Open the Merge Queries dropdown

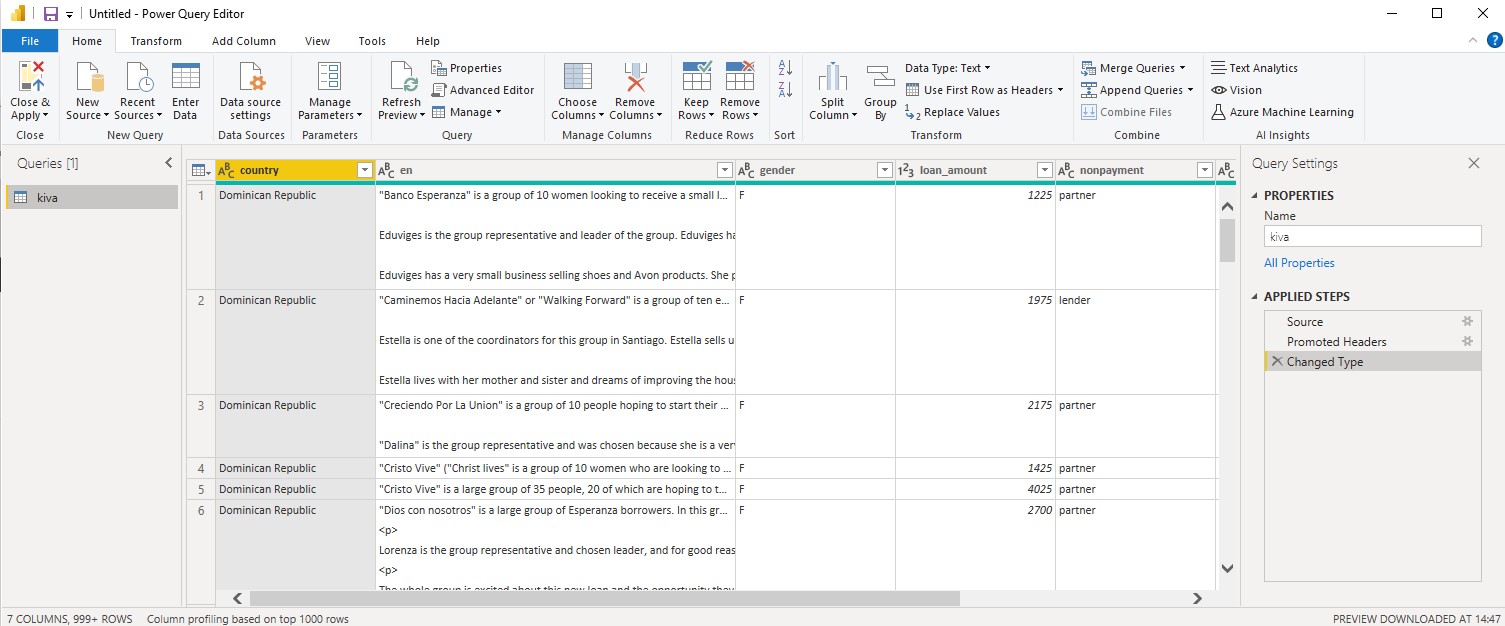click(1134, 68)
